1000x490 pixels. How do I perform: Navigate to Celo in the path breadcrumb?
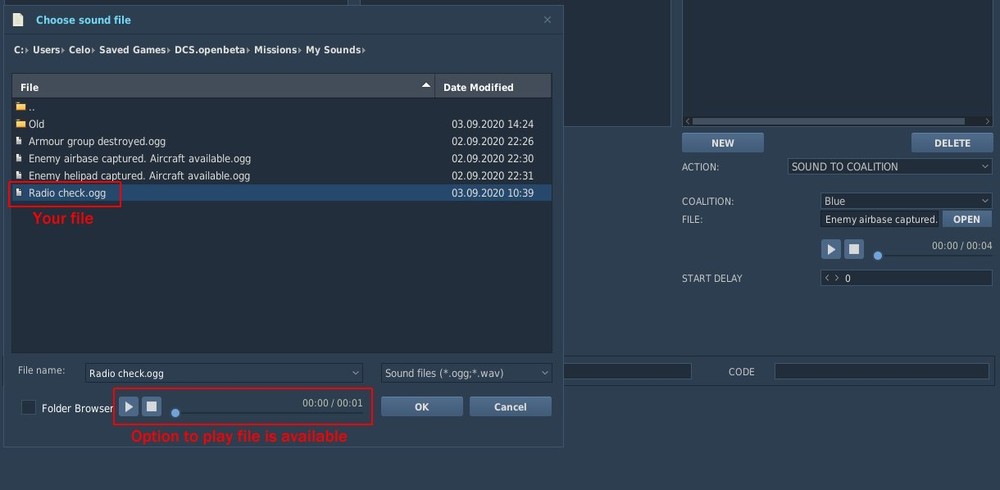click(x=79, y=50)
